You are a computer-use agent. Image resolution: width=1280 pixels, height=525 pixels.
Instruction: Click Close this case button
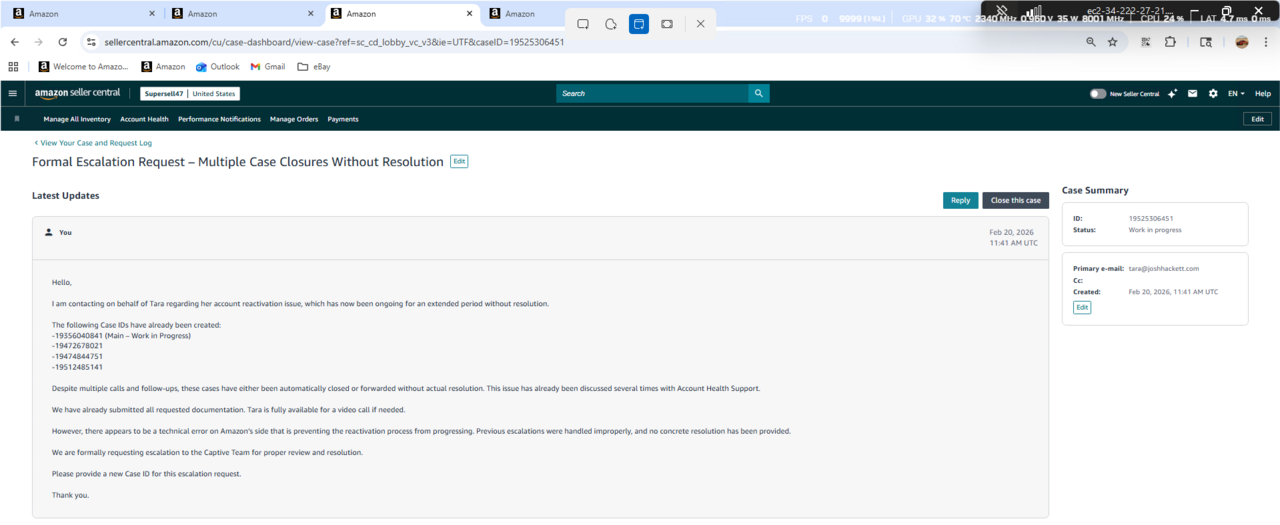1016,200
